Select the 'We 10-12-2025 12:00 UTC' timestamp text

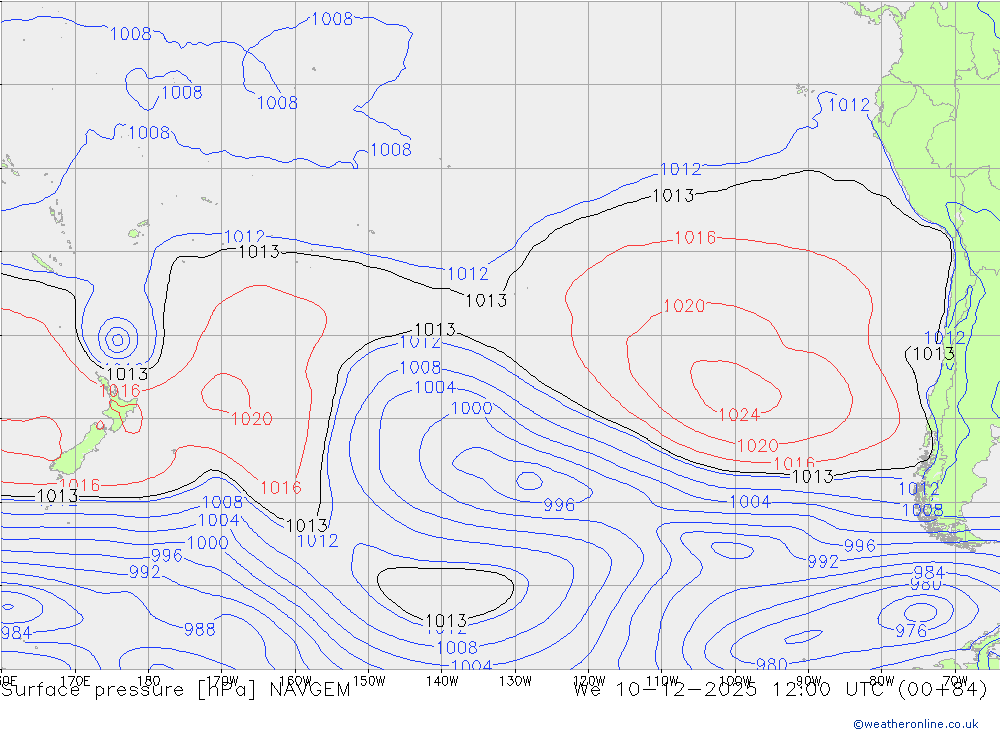(x=730, y=690)
